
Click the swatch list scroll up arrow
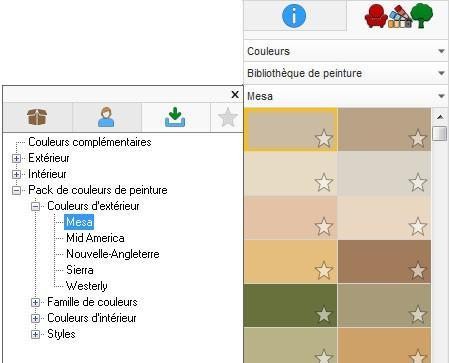click(x=440, y=117)
